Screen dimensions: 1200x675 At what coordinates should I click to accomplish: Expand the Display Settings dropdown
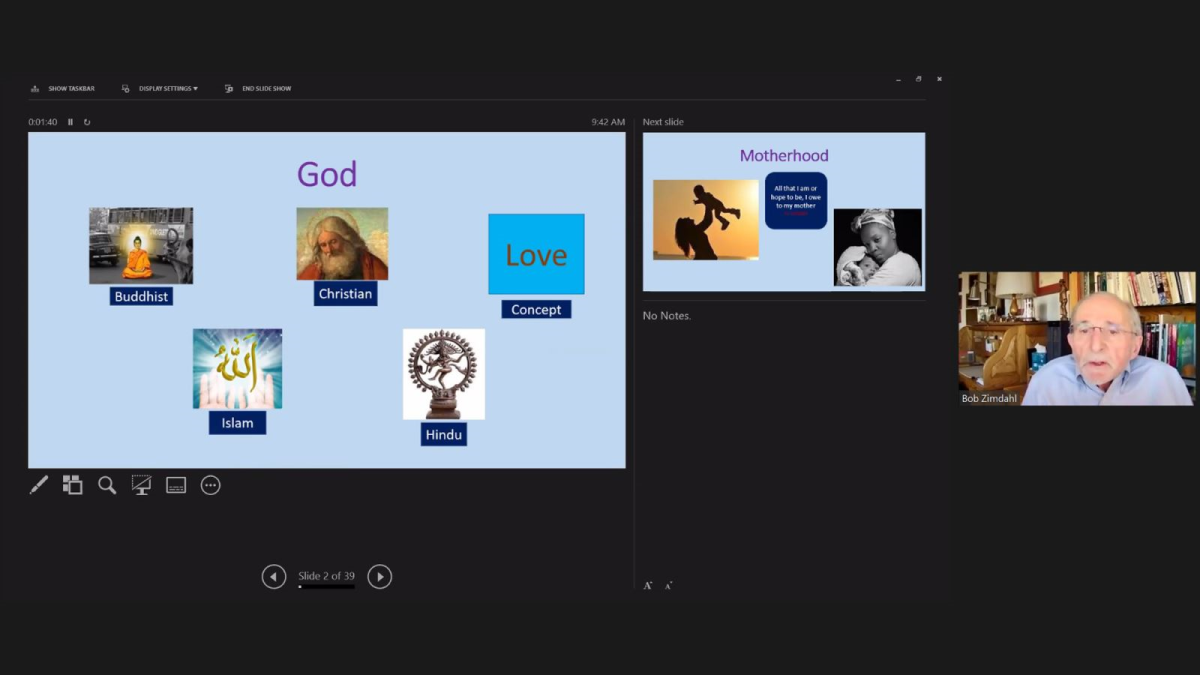pos(160,89)
